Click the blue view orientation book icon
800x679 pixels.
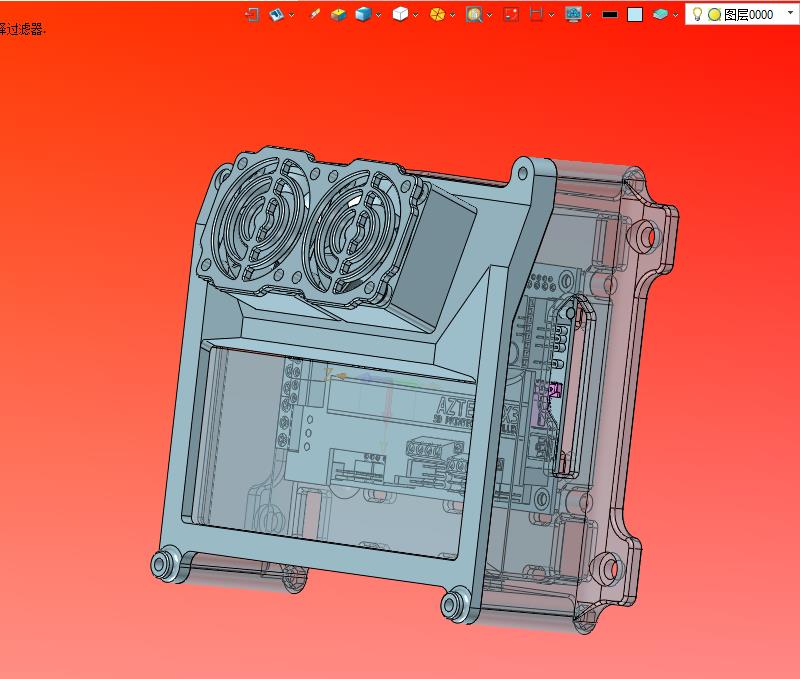tap(277, 14)
